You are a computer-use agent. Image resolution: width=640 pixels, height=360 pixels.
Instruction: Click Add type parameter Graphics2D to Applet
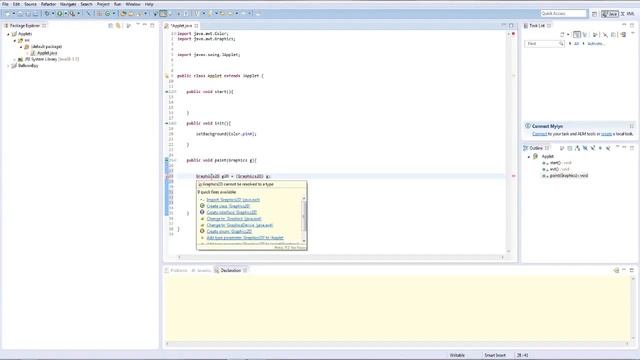[245, 238]
